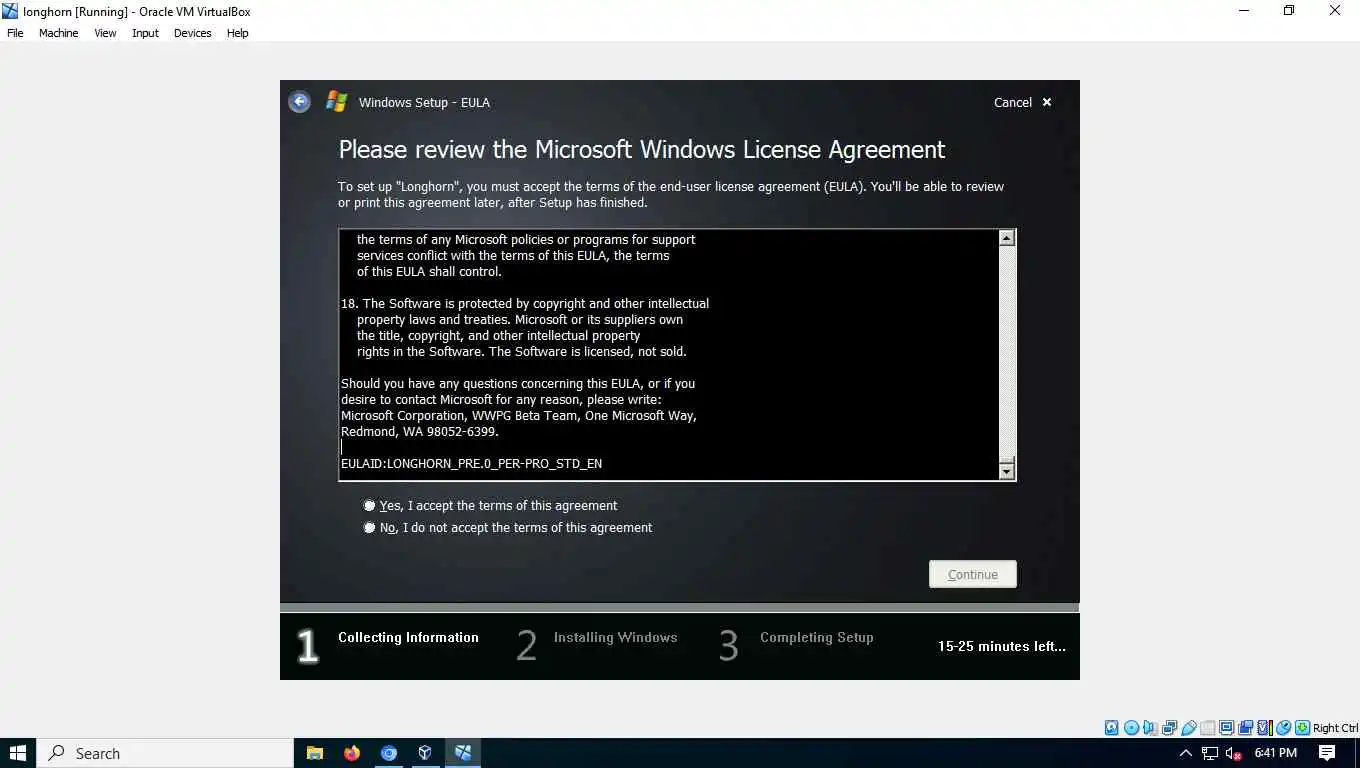Click the X icon beside Cancel
The height and width of the screenshot is (768, 1360).
1047,102
